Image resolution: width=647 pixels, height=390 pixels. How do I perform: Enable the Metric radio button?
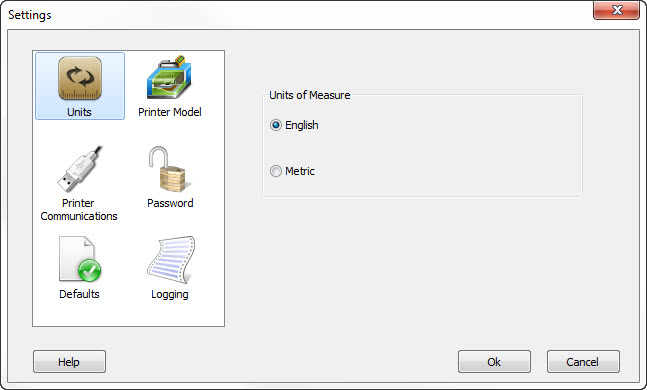[276, 171]
